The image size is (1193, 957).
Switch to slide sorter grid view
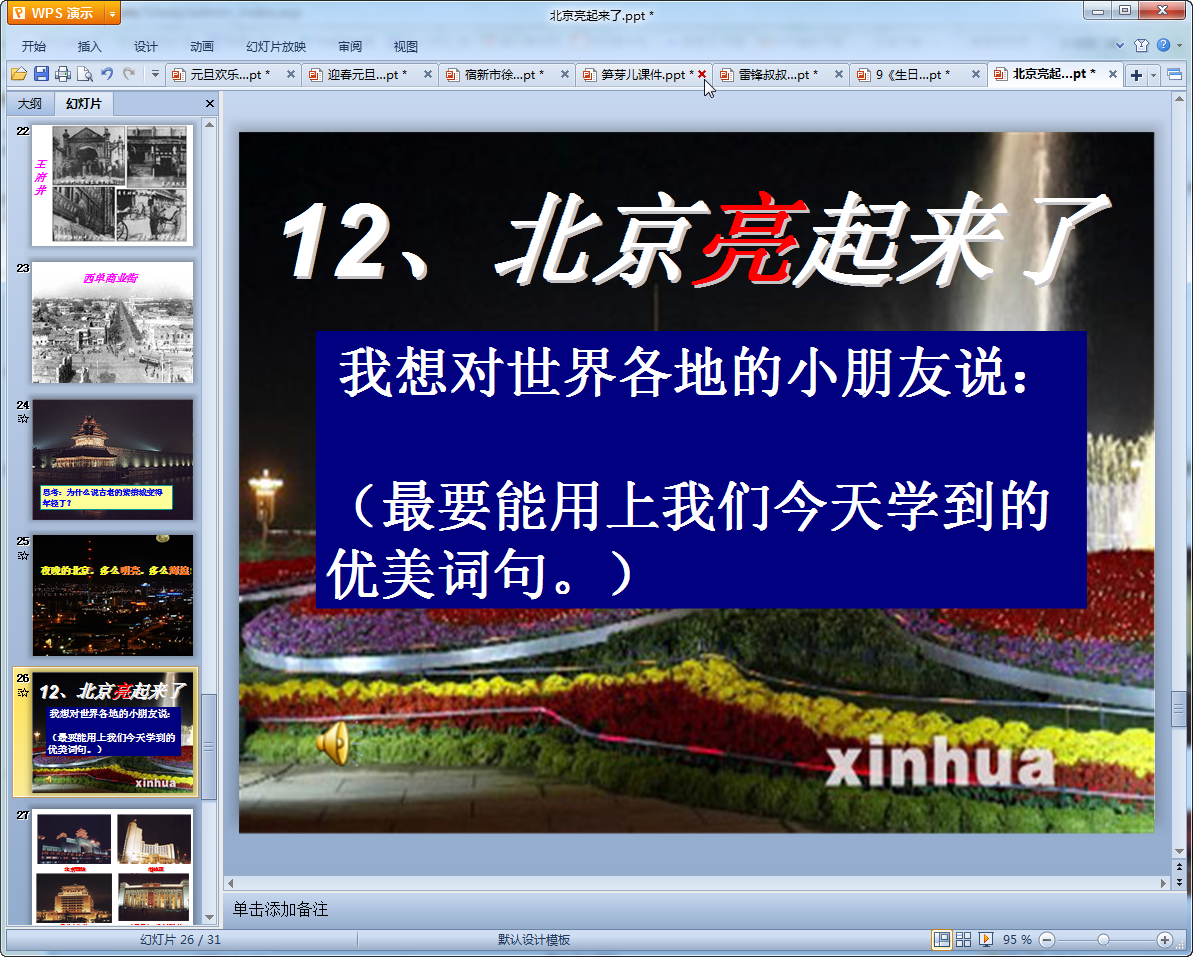point(963,939)
